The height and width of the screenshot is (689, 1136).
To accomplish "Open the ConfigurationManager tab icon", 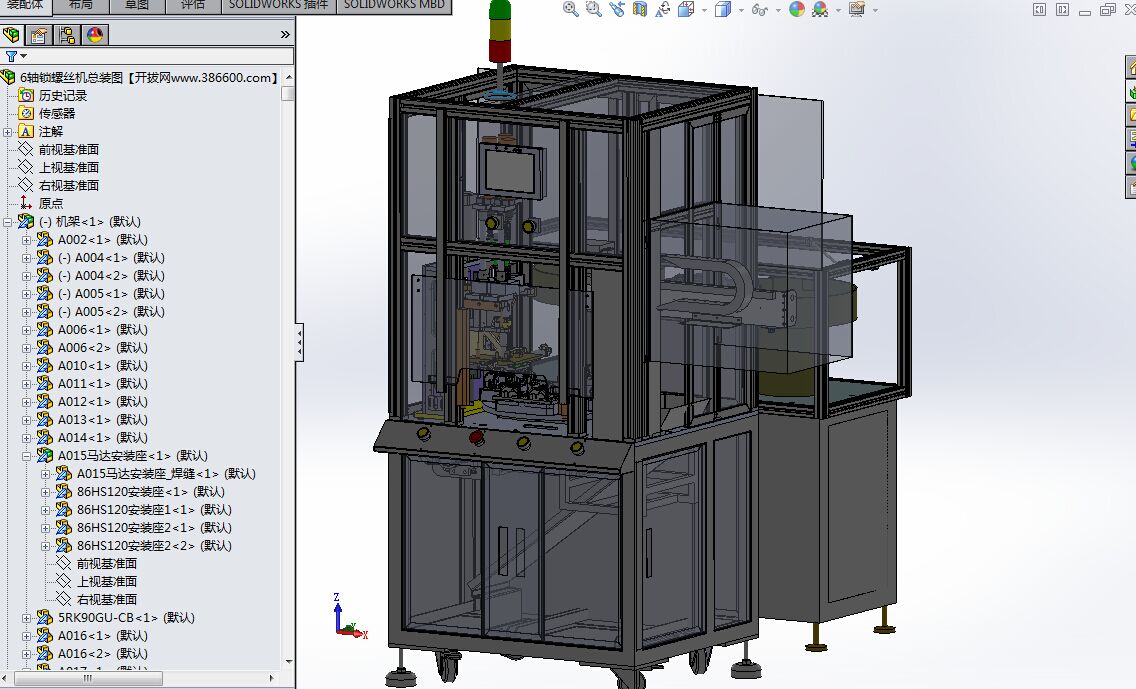I will click(67, 35).
